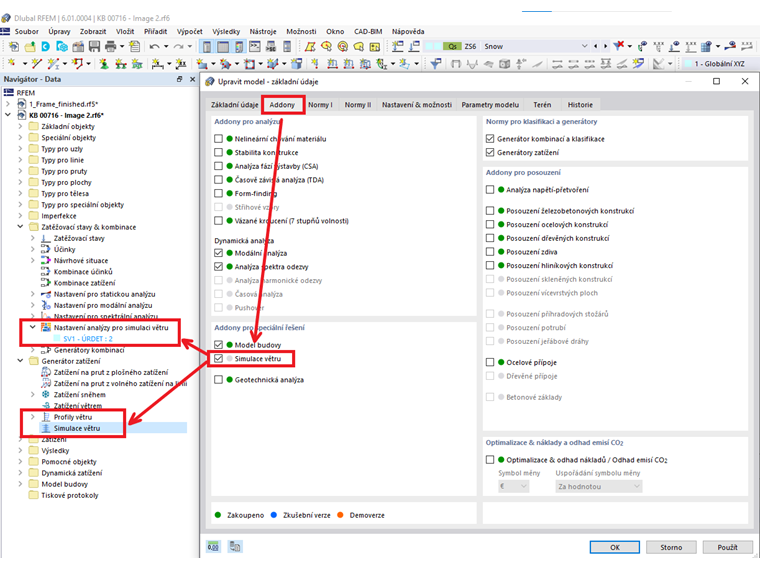Viewport: 760px width, 570px height.
Task: Collapse Generátor zatížení folder
Action: point(20,361)
